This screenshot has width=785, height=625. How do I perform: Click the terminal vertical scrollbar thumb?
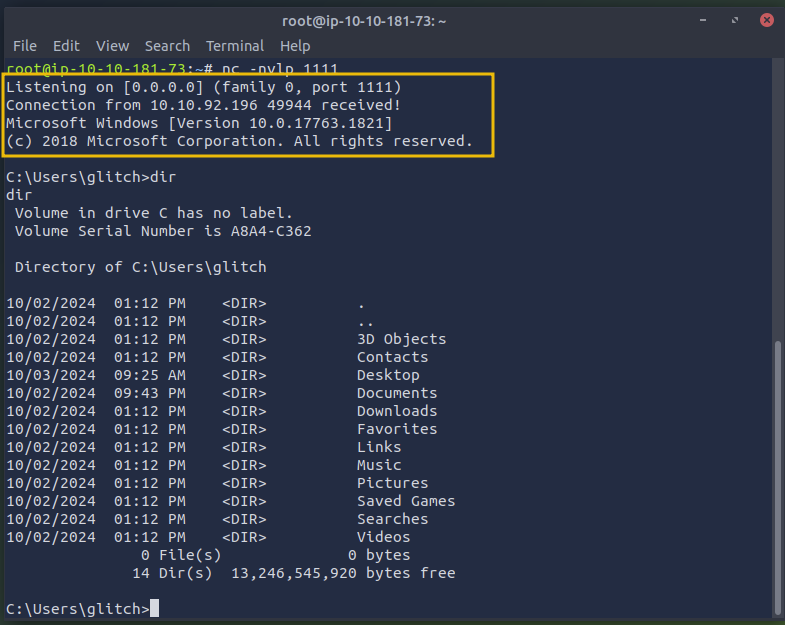pyautogui.click(x=777, y=478)
